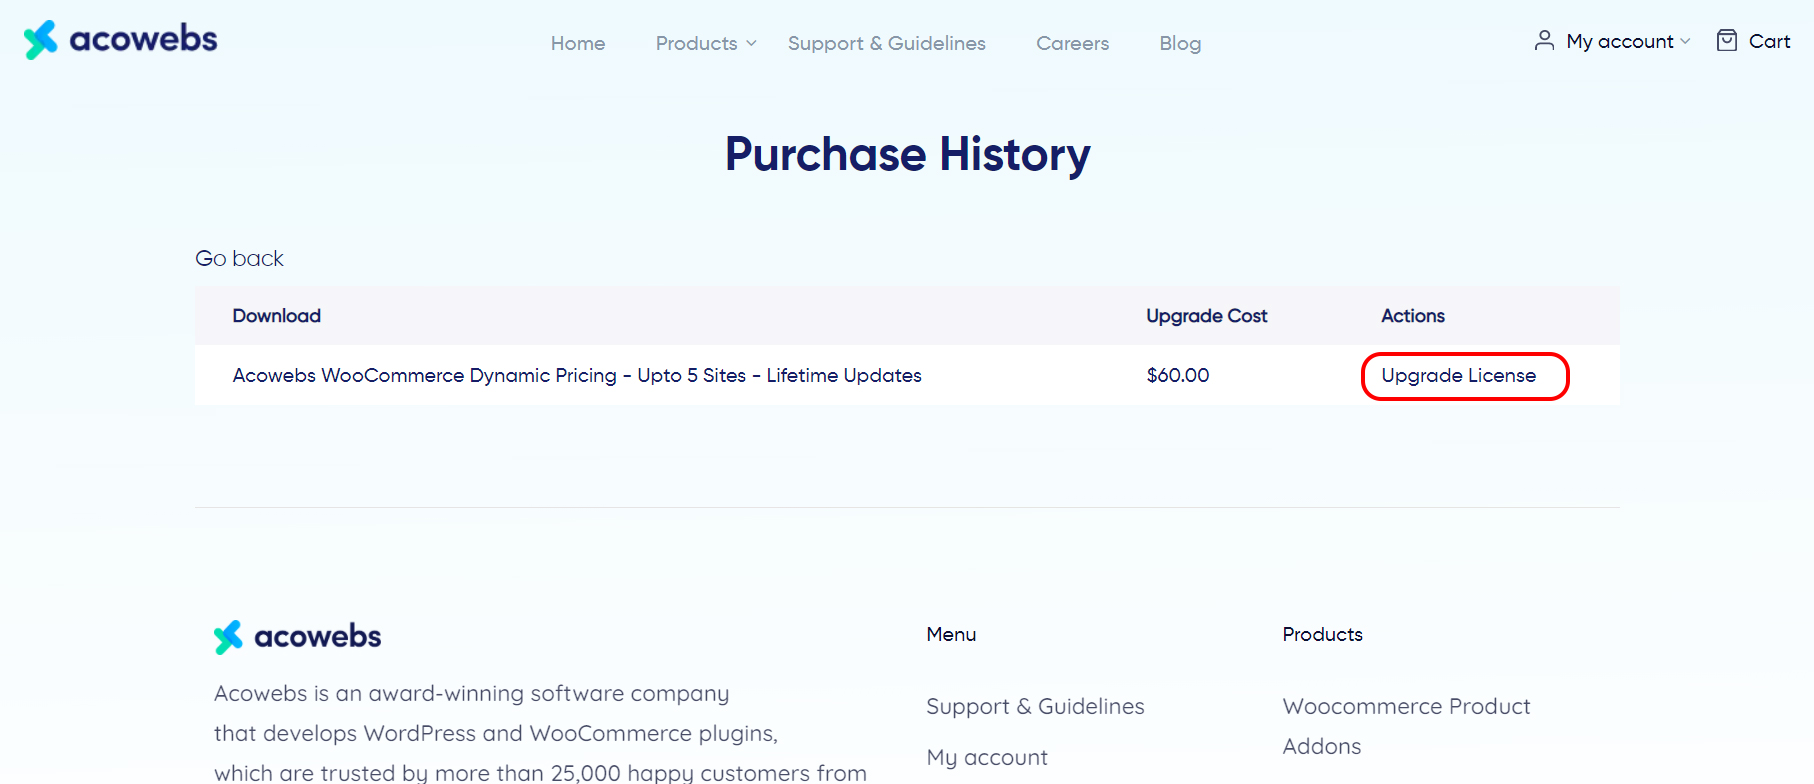Open Support & Guidelines in footer menu
Screen dimensions: 1814x784
pos(1035,706)
